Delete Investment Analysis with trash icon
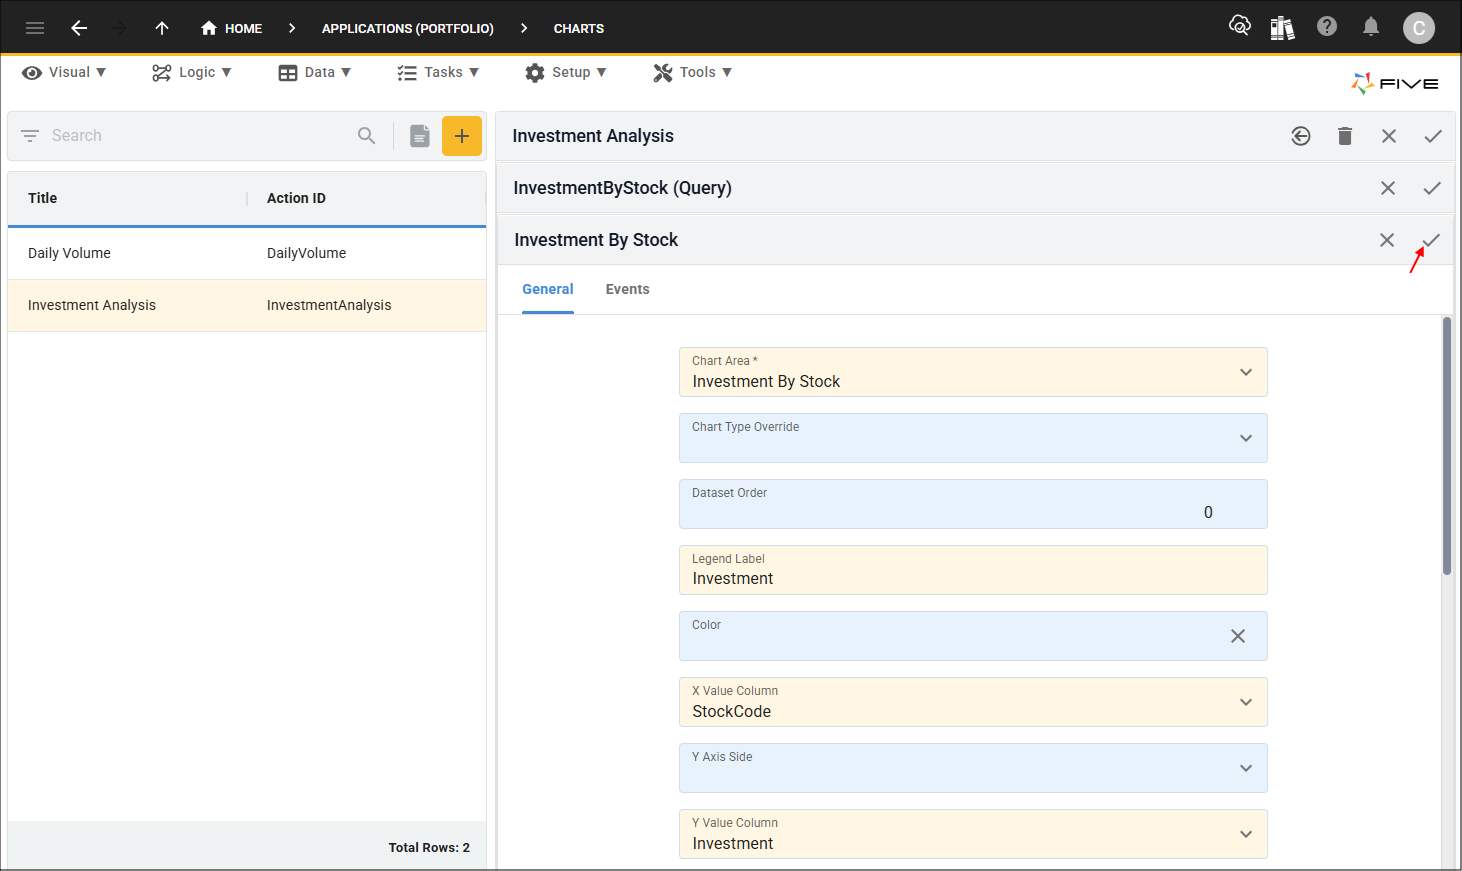Image resolution: width=1462 pixels, height=871 pixels. [x=1345, y=136]
